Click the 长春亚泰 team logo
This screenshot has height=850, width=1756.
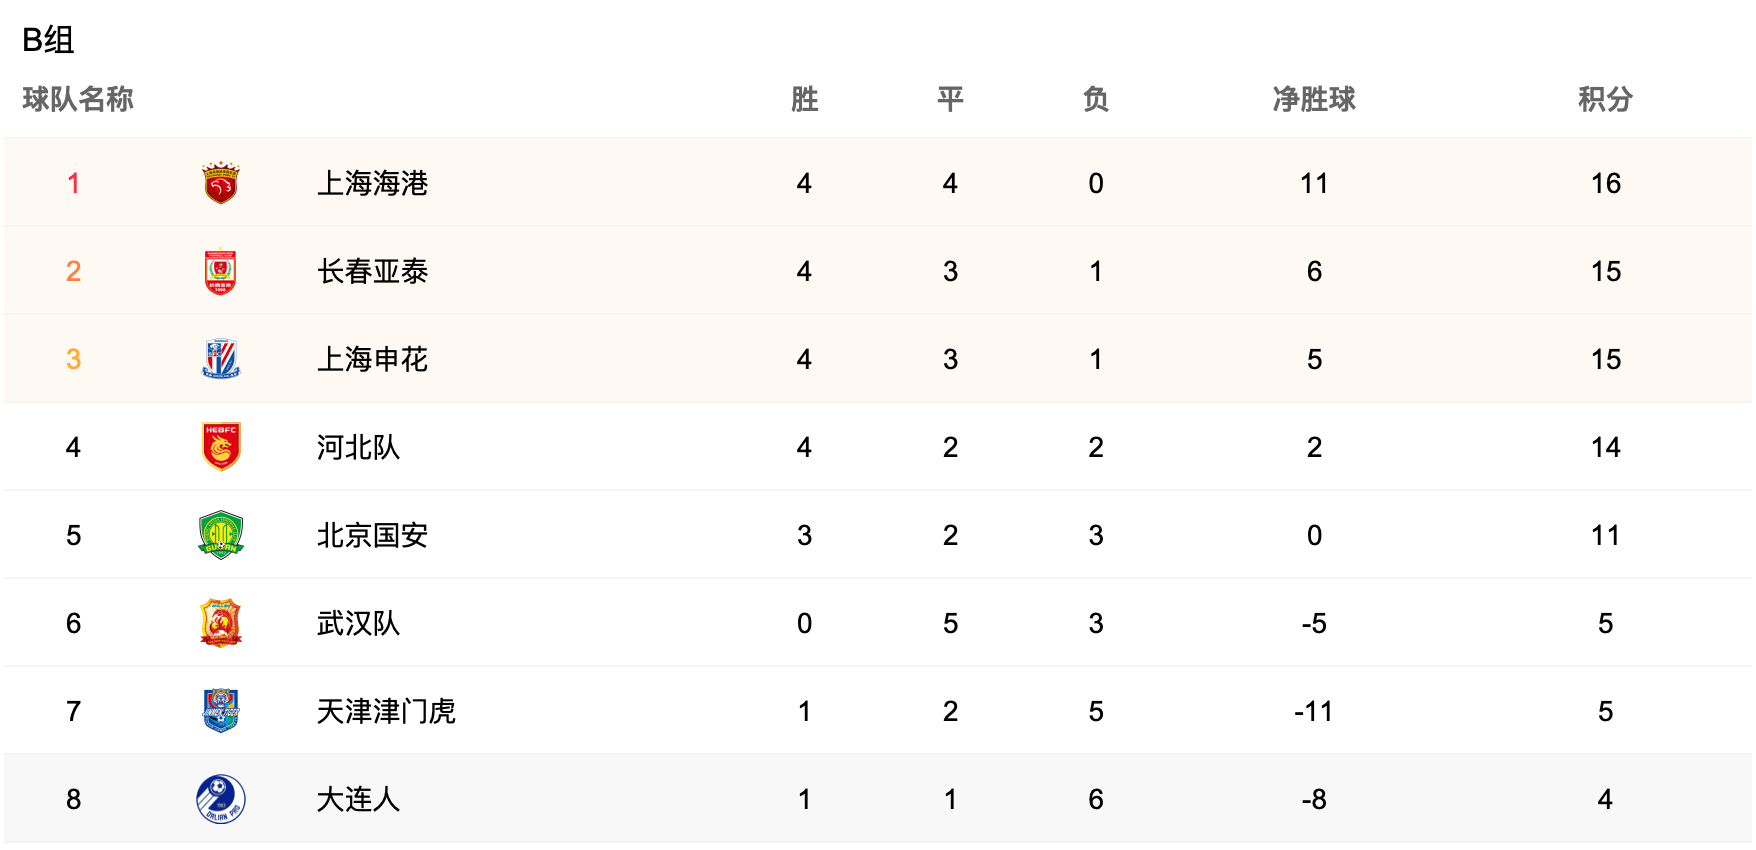pos(220,271)
